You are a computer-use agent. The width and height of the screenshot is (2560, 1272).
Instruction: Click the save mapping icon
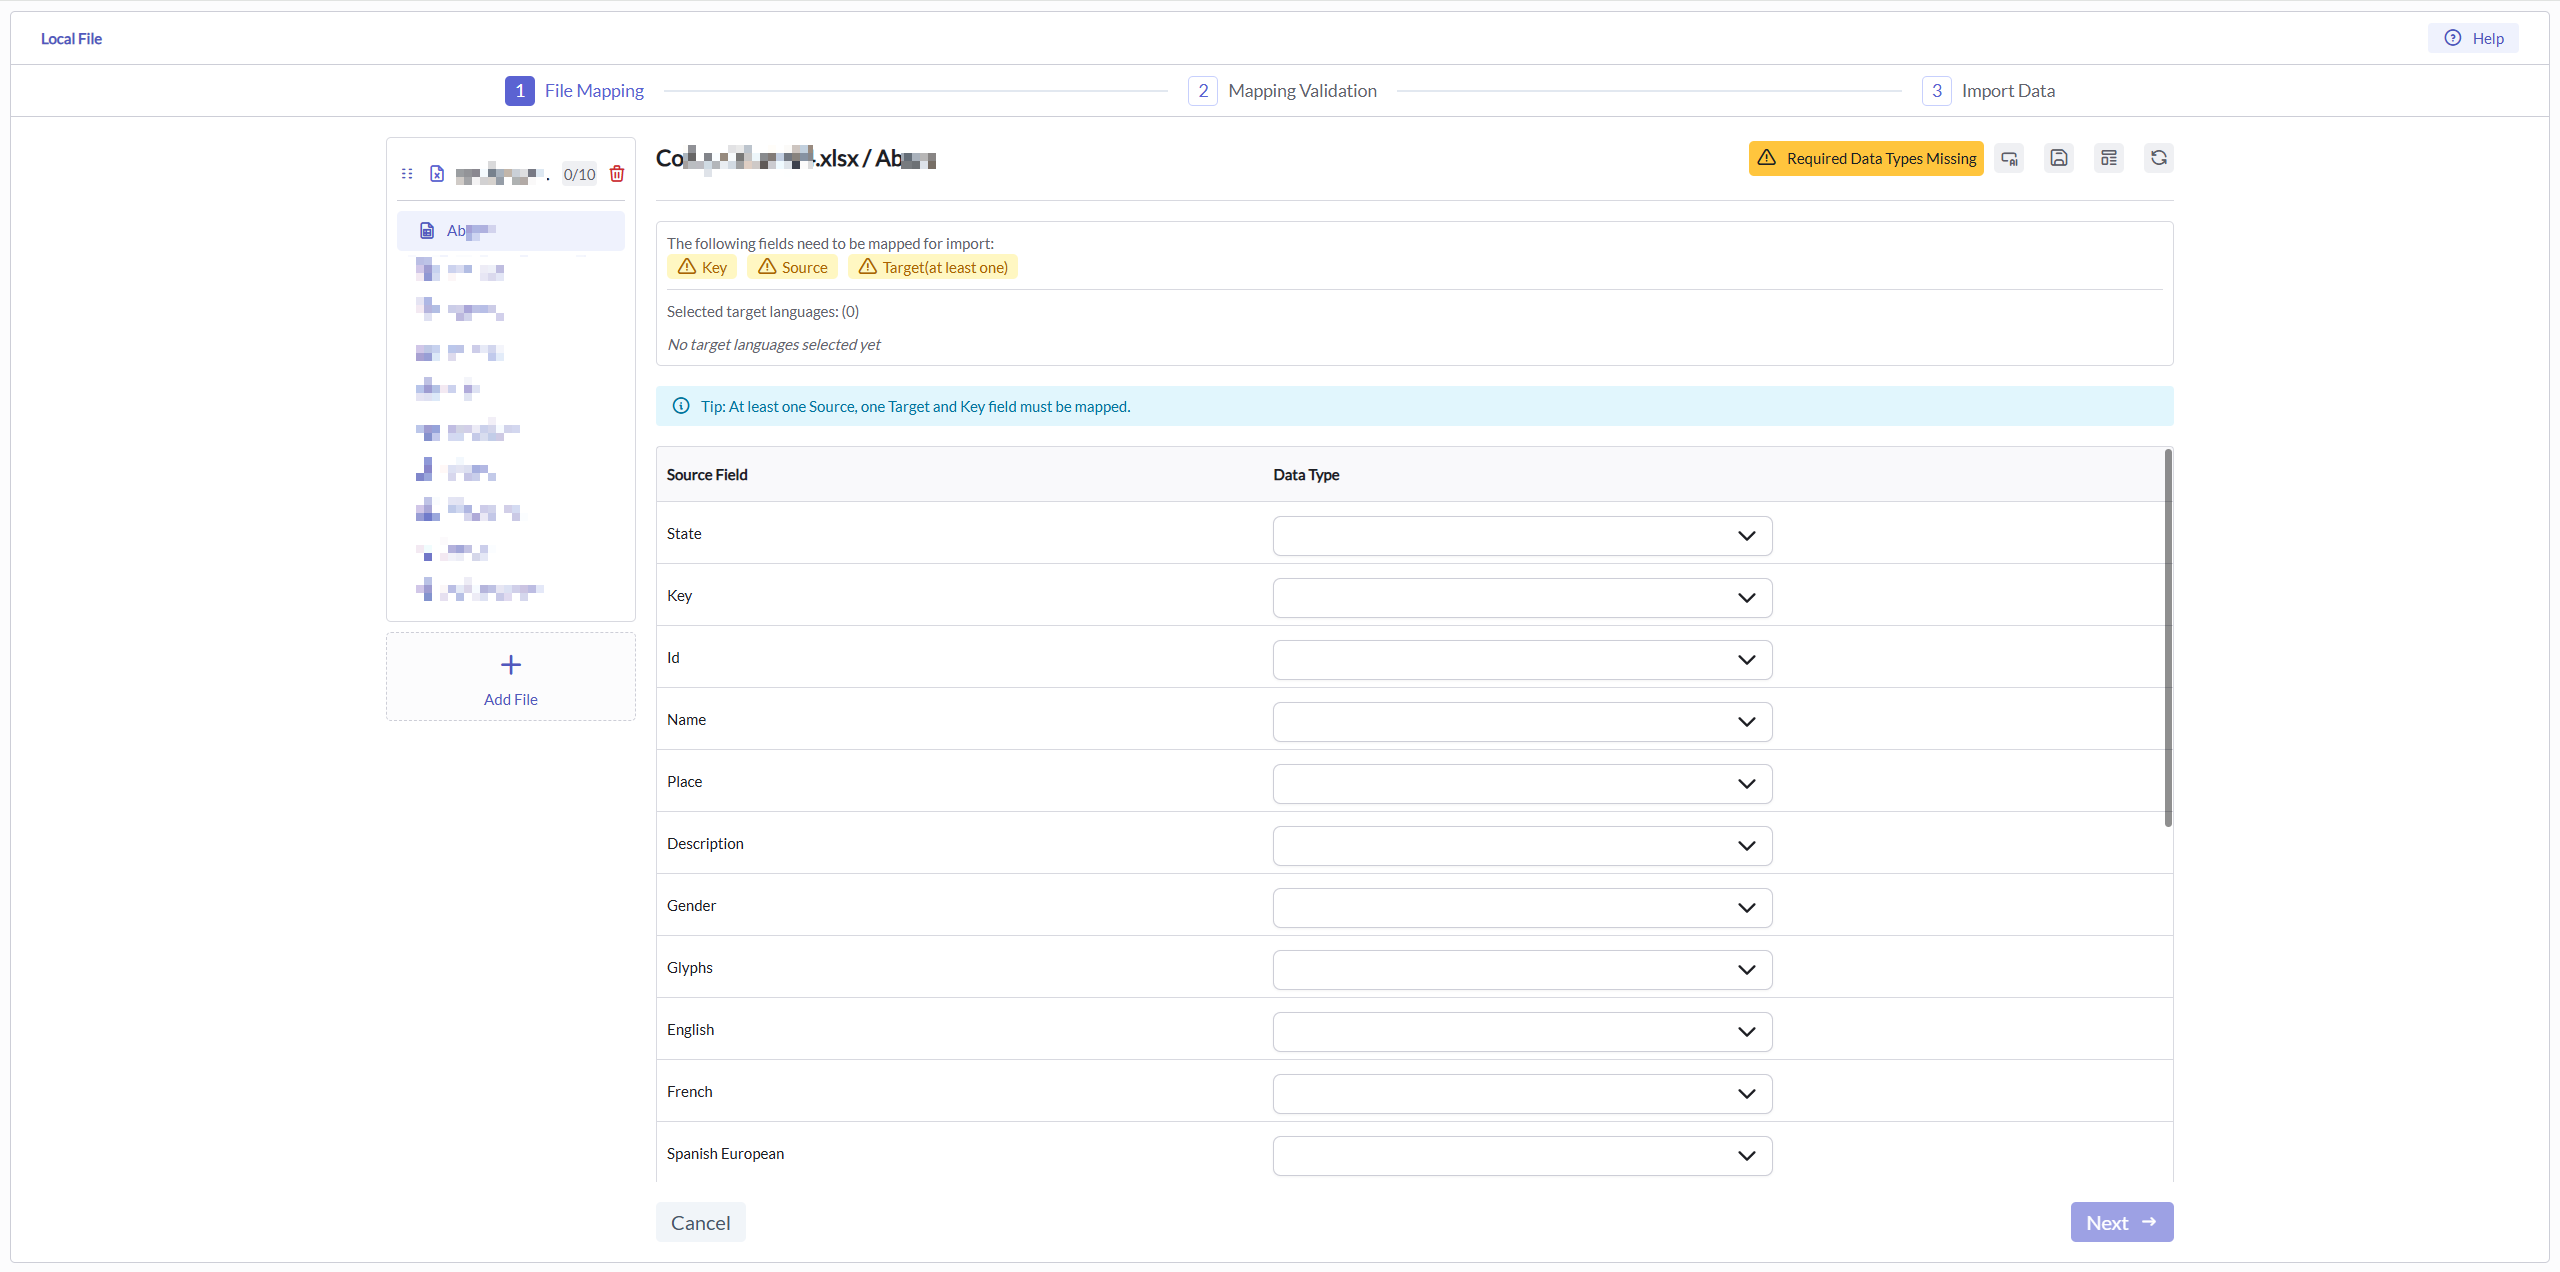[x=2059, y=158]
